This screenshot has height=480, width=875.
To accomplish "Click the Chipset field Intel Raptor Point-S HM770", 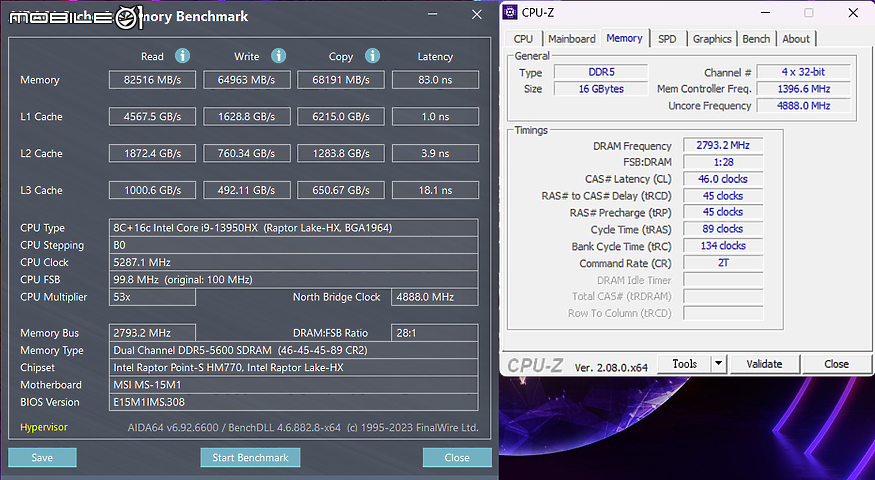I will [x=294, y=367].
